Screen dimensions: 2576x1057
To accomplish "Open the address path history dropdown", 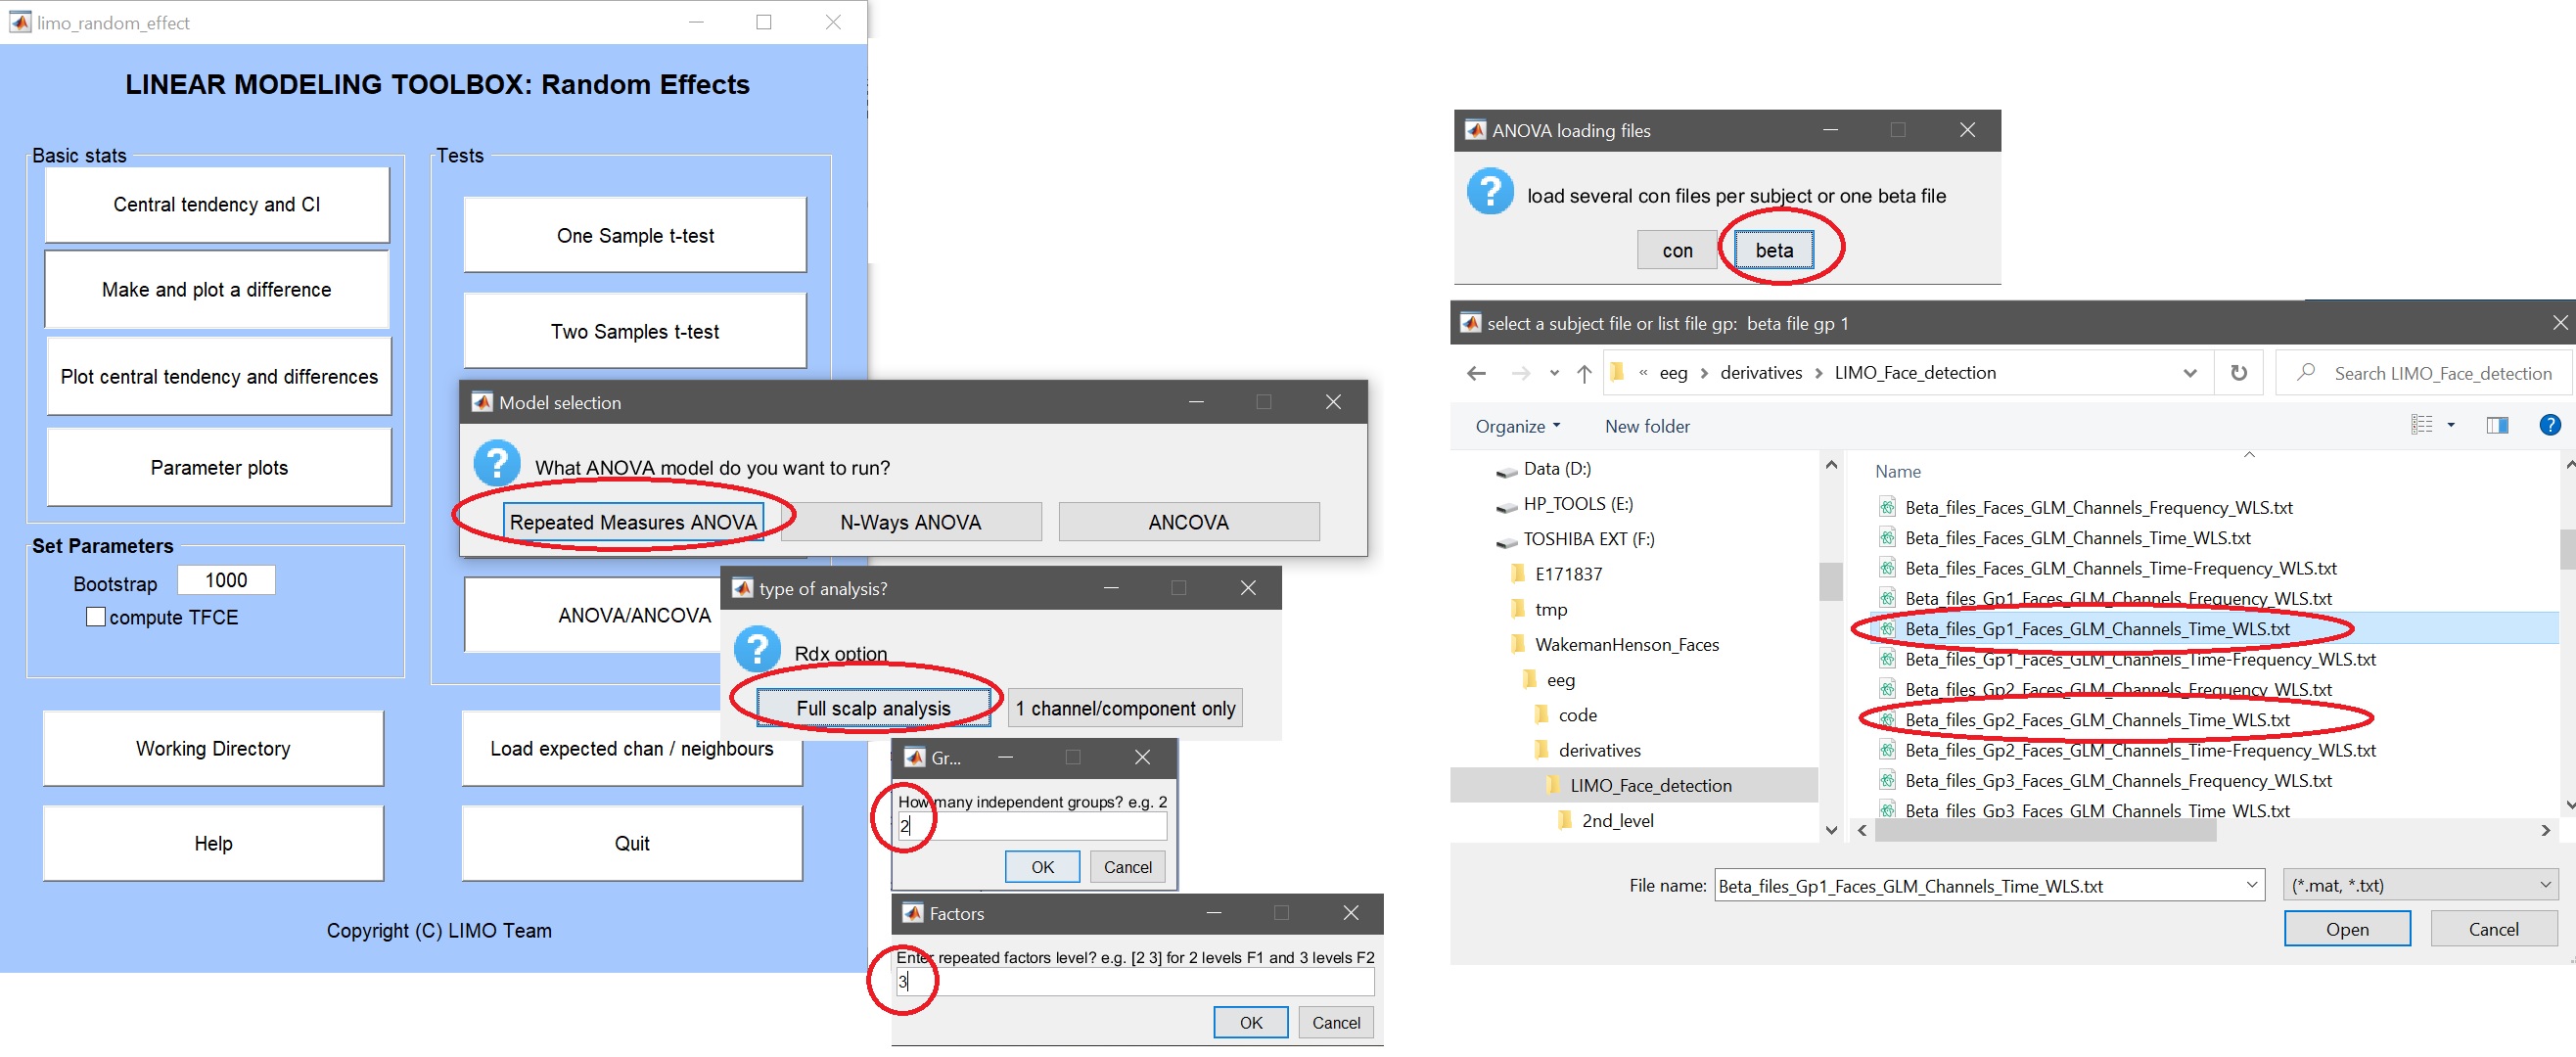I will [x=2190, y=373].
